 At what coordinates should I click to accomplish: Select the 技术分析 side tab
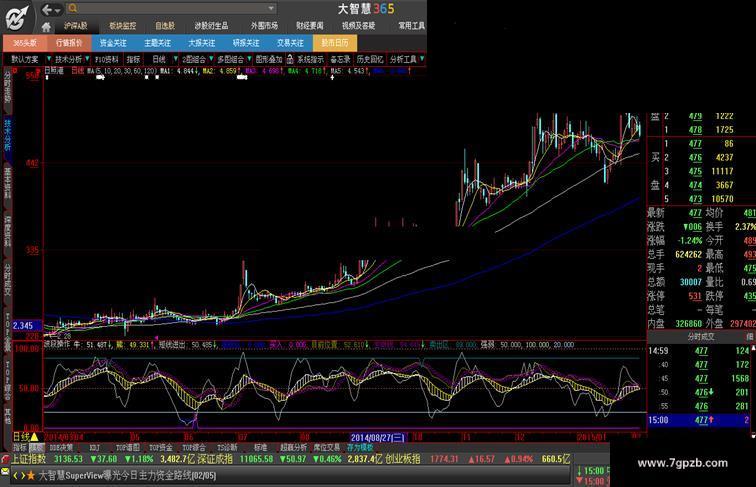[7, 135]
